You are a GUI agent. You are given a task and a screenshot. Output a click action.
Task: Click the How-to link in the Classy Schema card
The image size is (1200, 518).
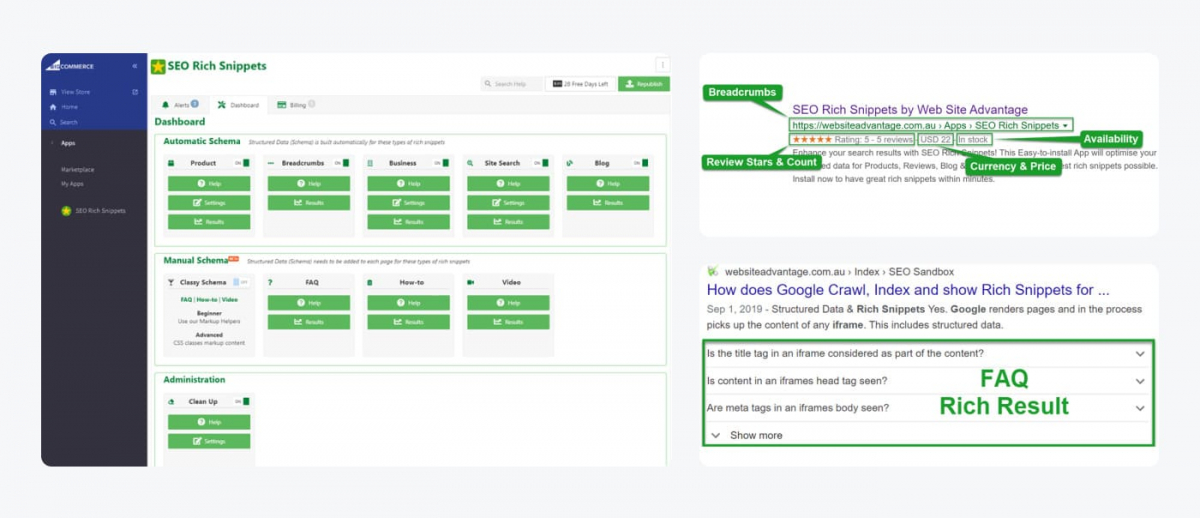pos(207,300)
